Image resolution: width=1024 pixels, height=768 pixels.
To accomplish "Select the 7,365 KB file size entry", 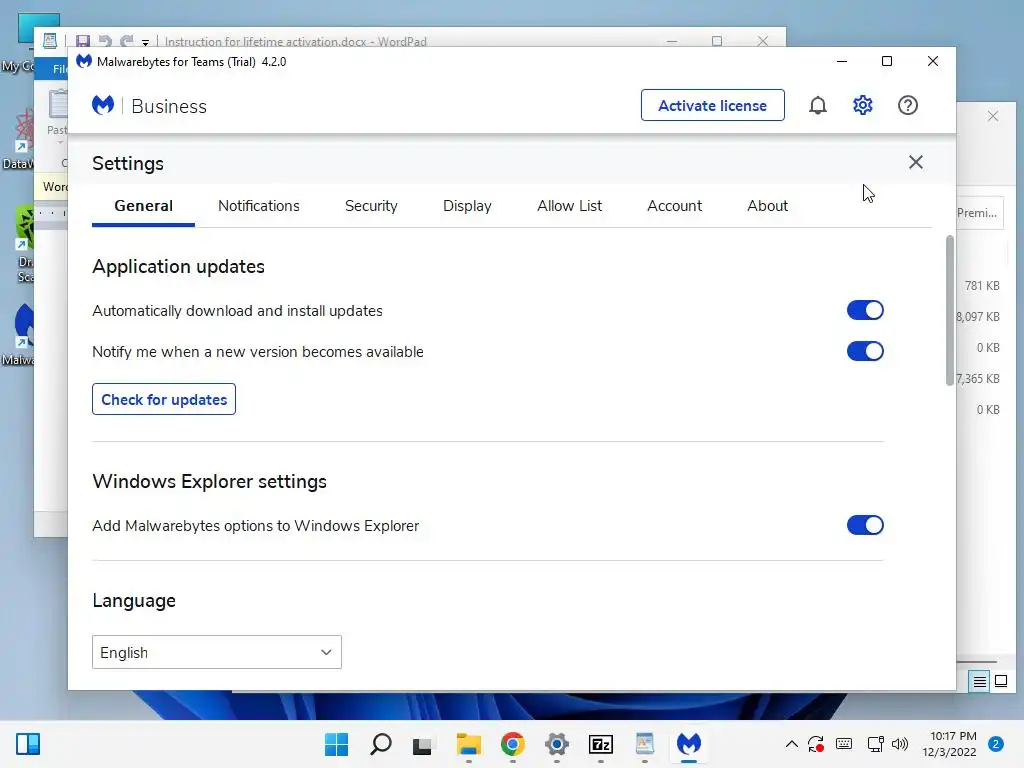I will pos(978,379).
